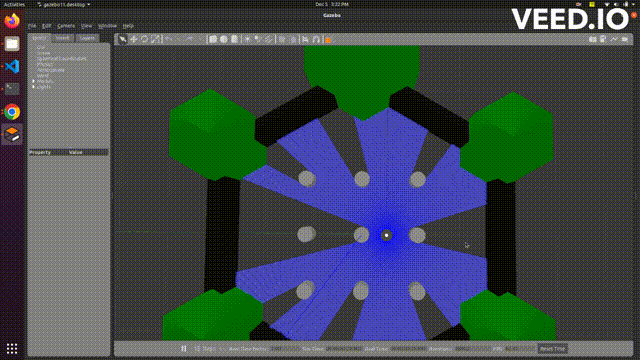This screenshot has width=640, height=360.
Task: Insert a box shape from toolbar
Action: click(x=213, y=39)
